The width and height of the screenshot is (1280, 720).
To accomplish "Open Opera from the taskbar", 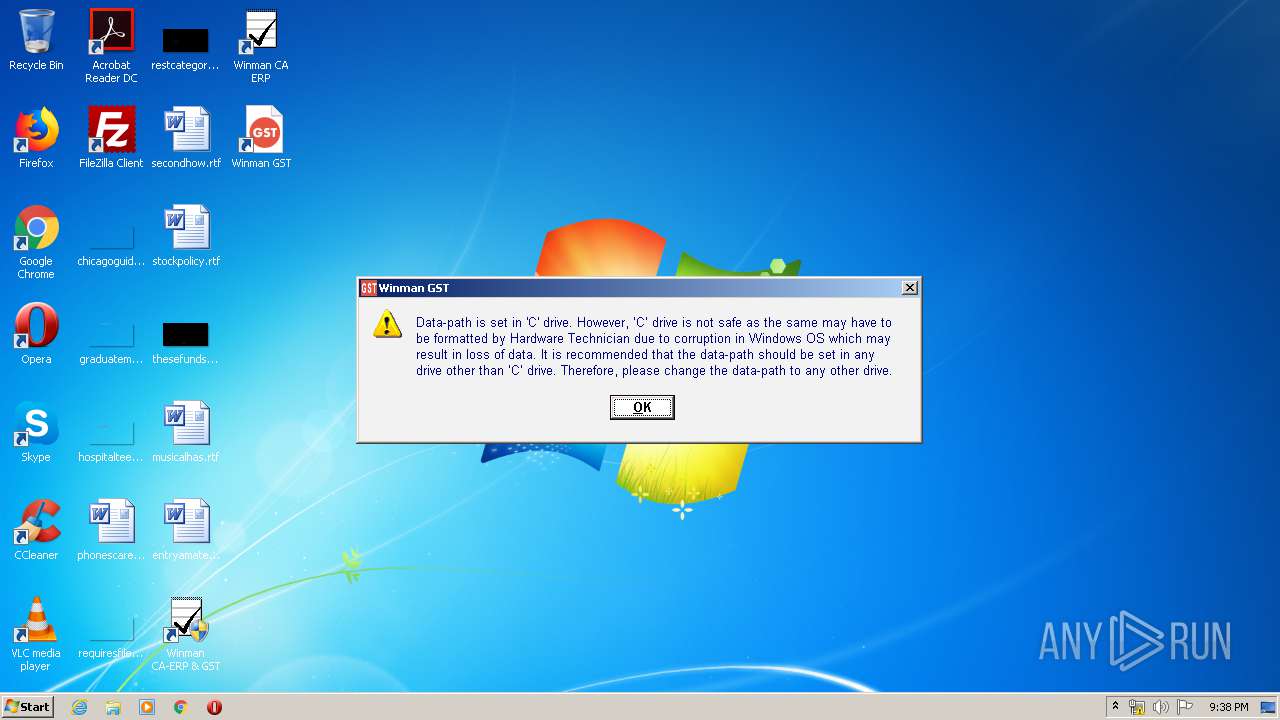I will [x=214, y=707].
